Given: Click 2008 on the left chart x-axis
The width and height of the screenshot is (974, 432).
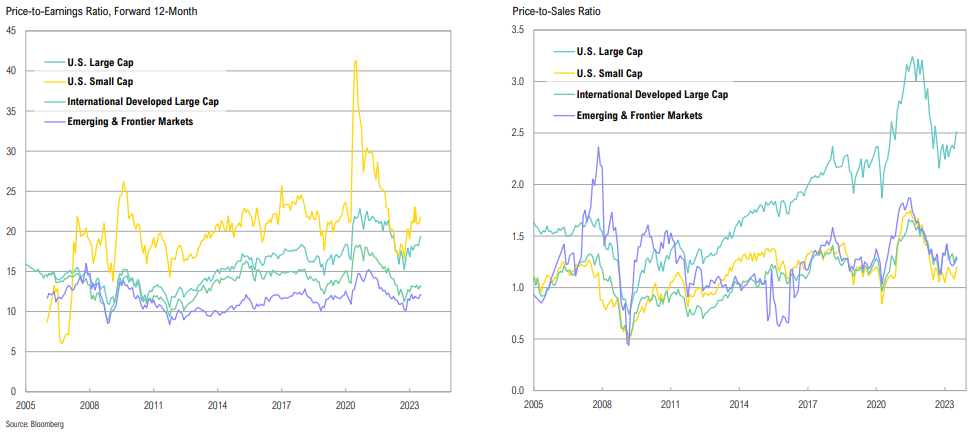Looking at the screenshot, I should pos(88,405).
